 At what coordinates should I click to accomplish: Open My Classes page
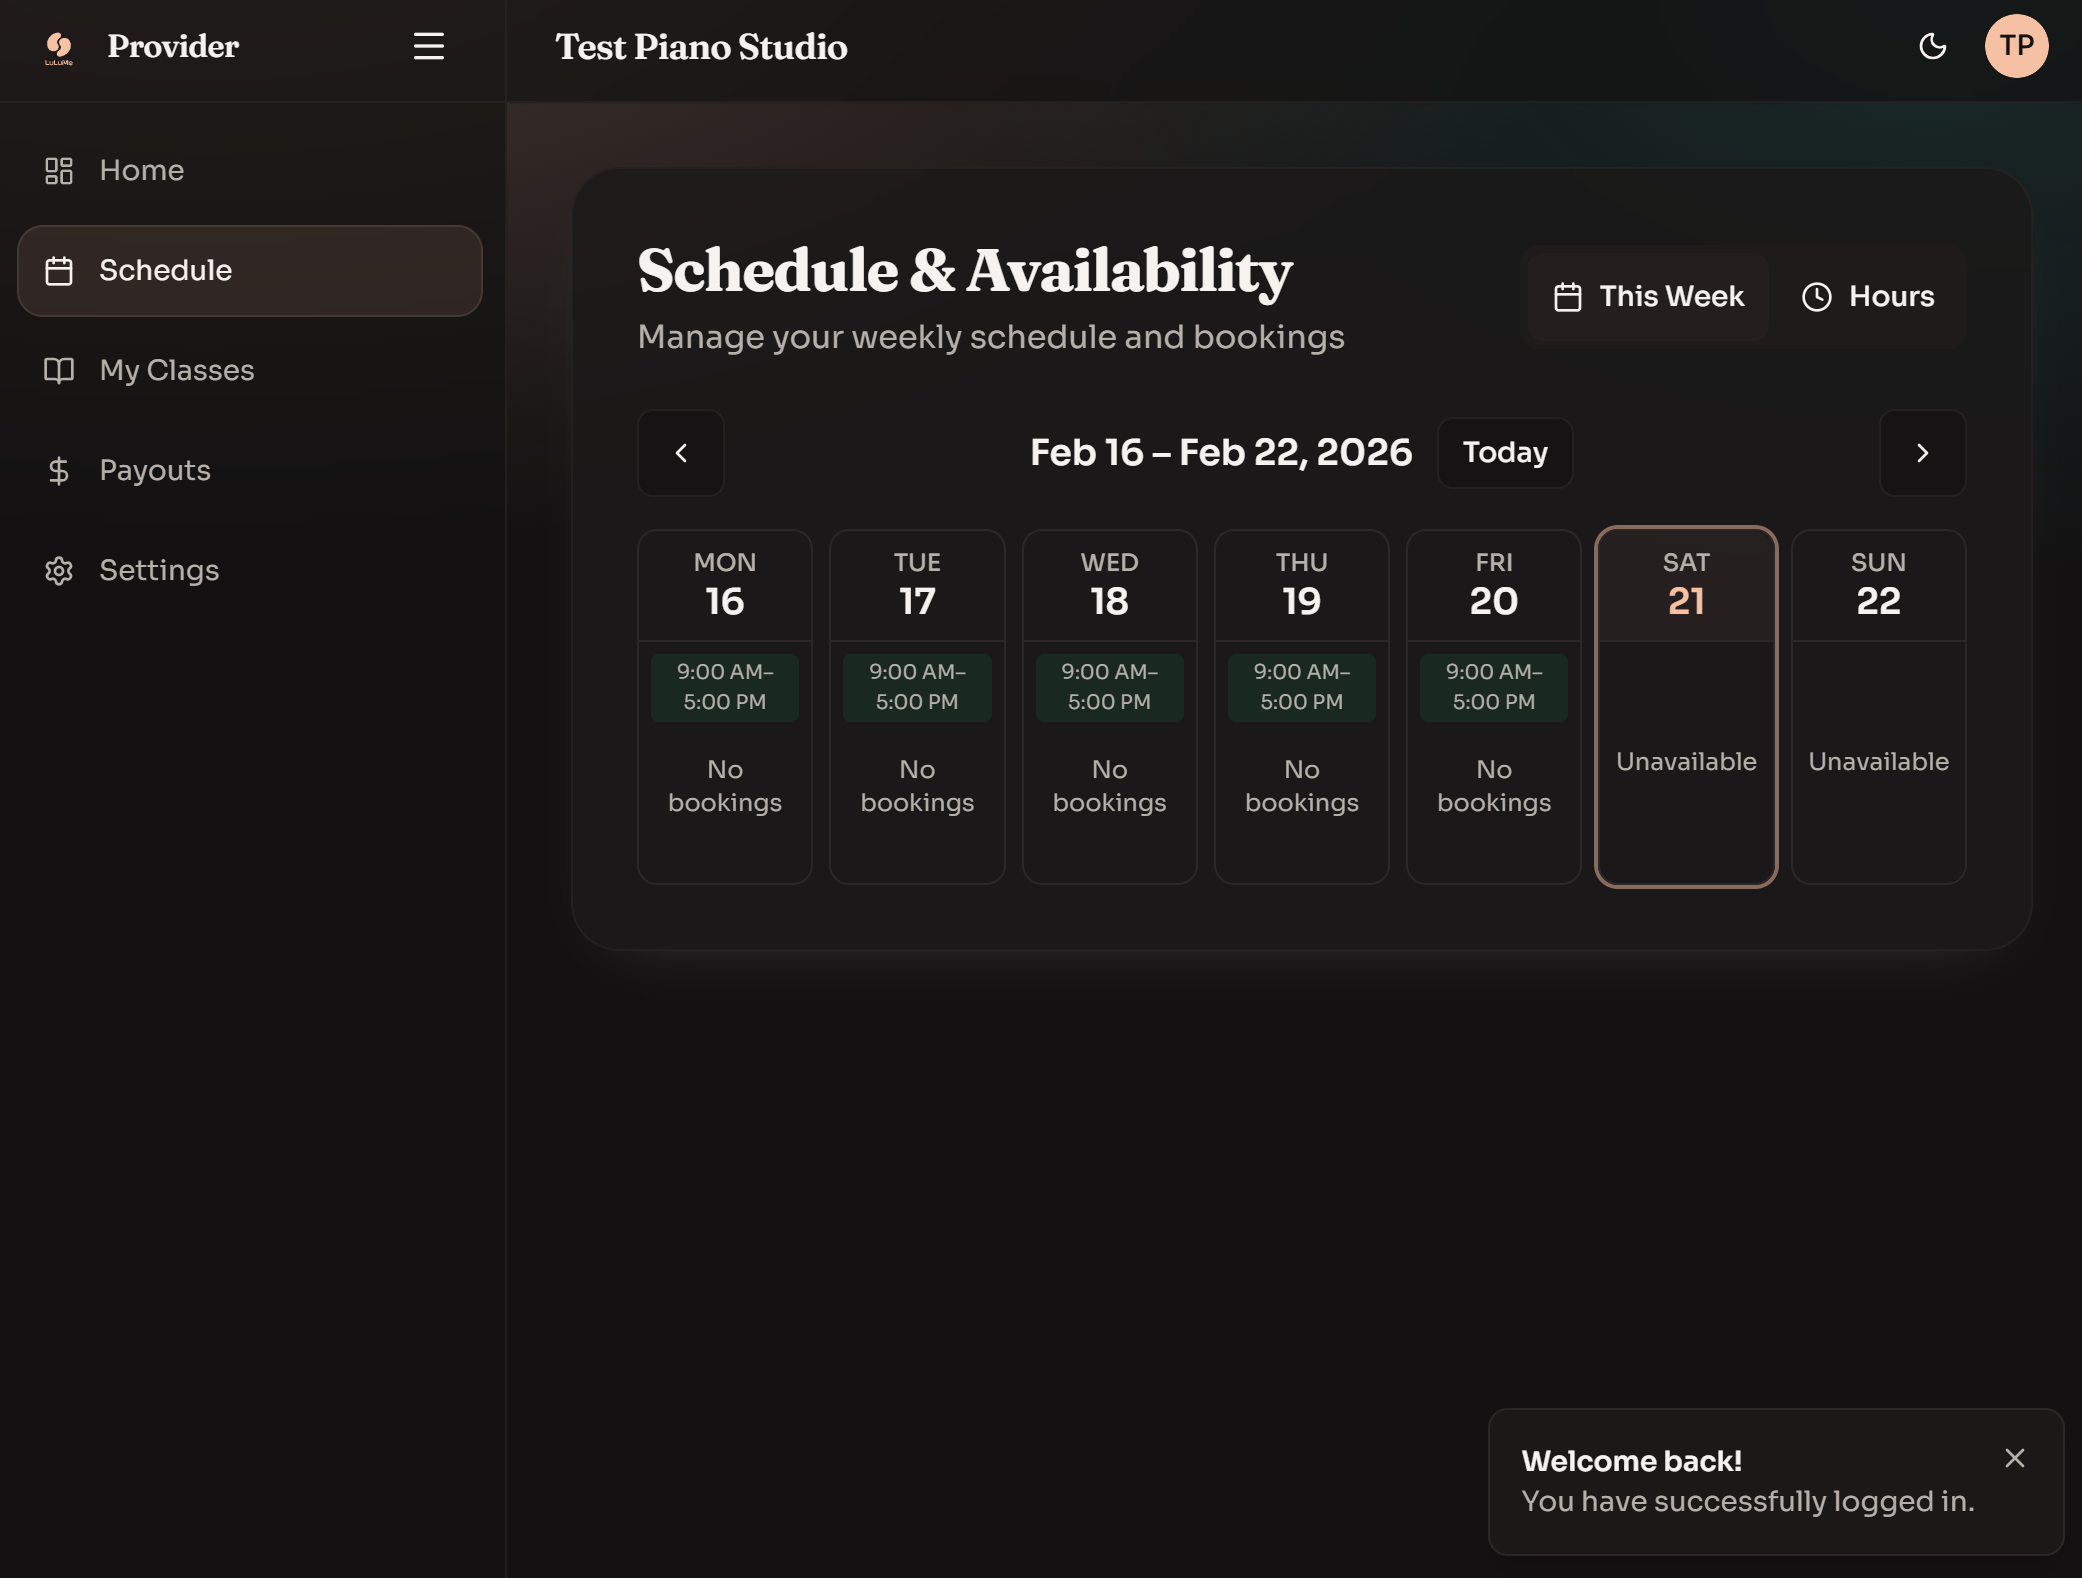[x=176, y=370]
